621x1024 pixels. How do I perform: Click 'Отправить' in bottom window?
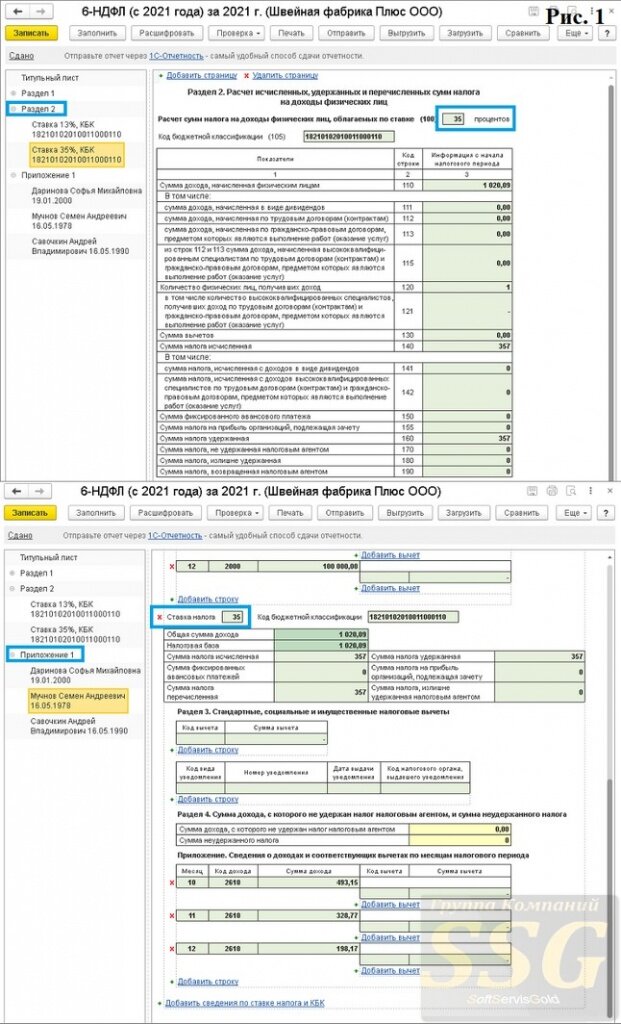(346, 513)
